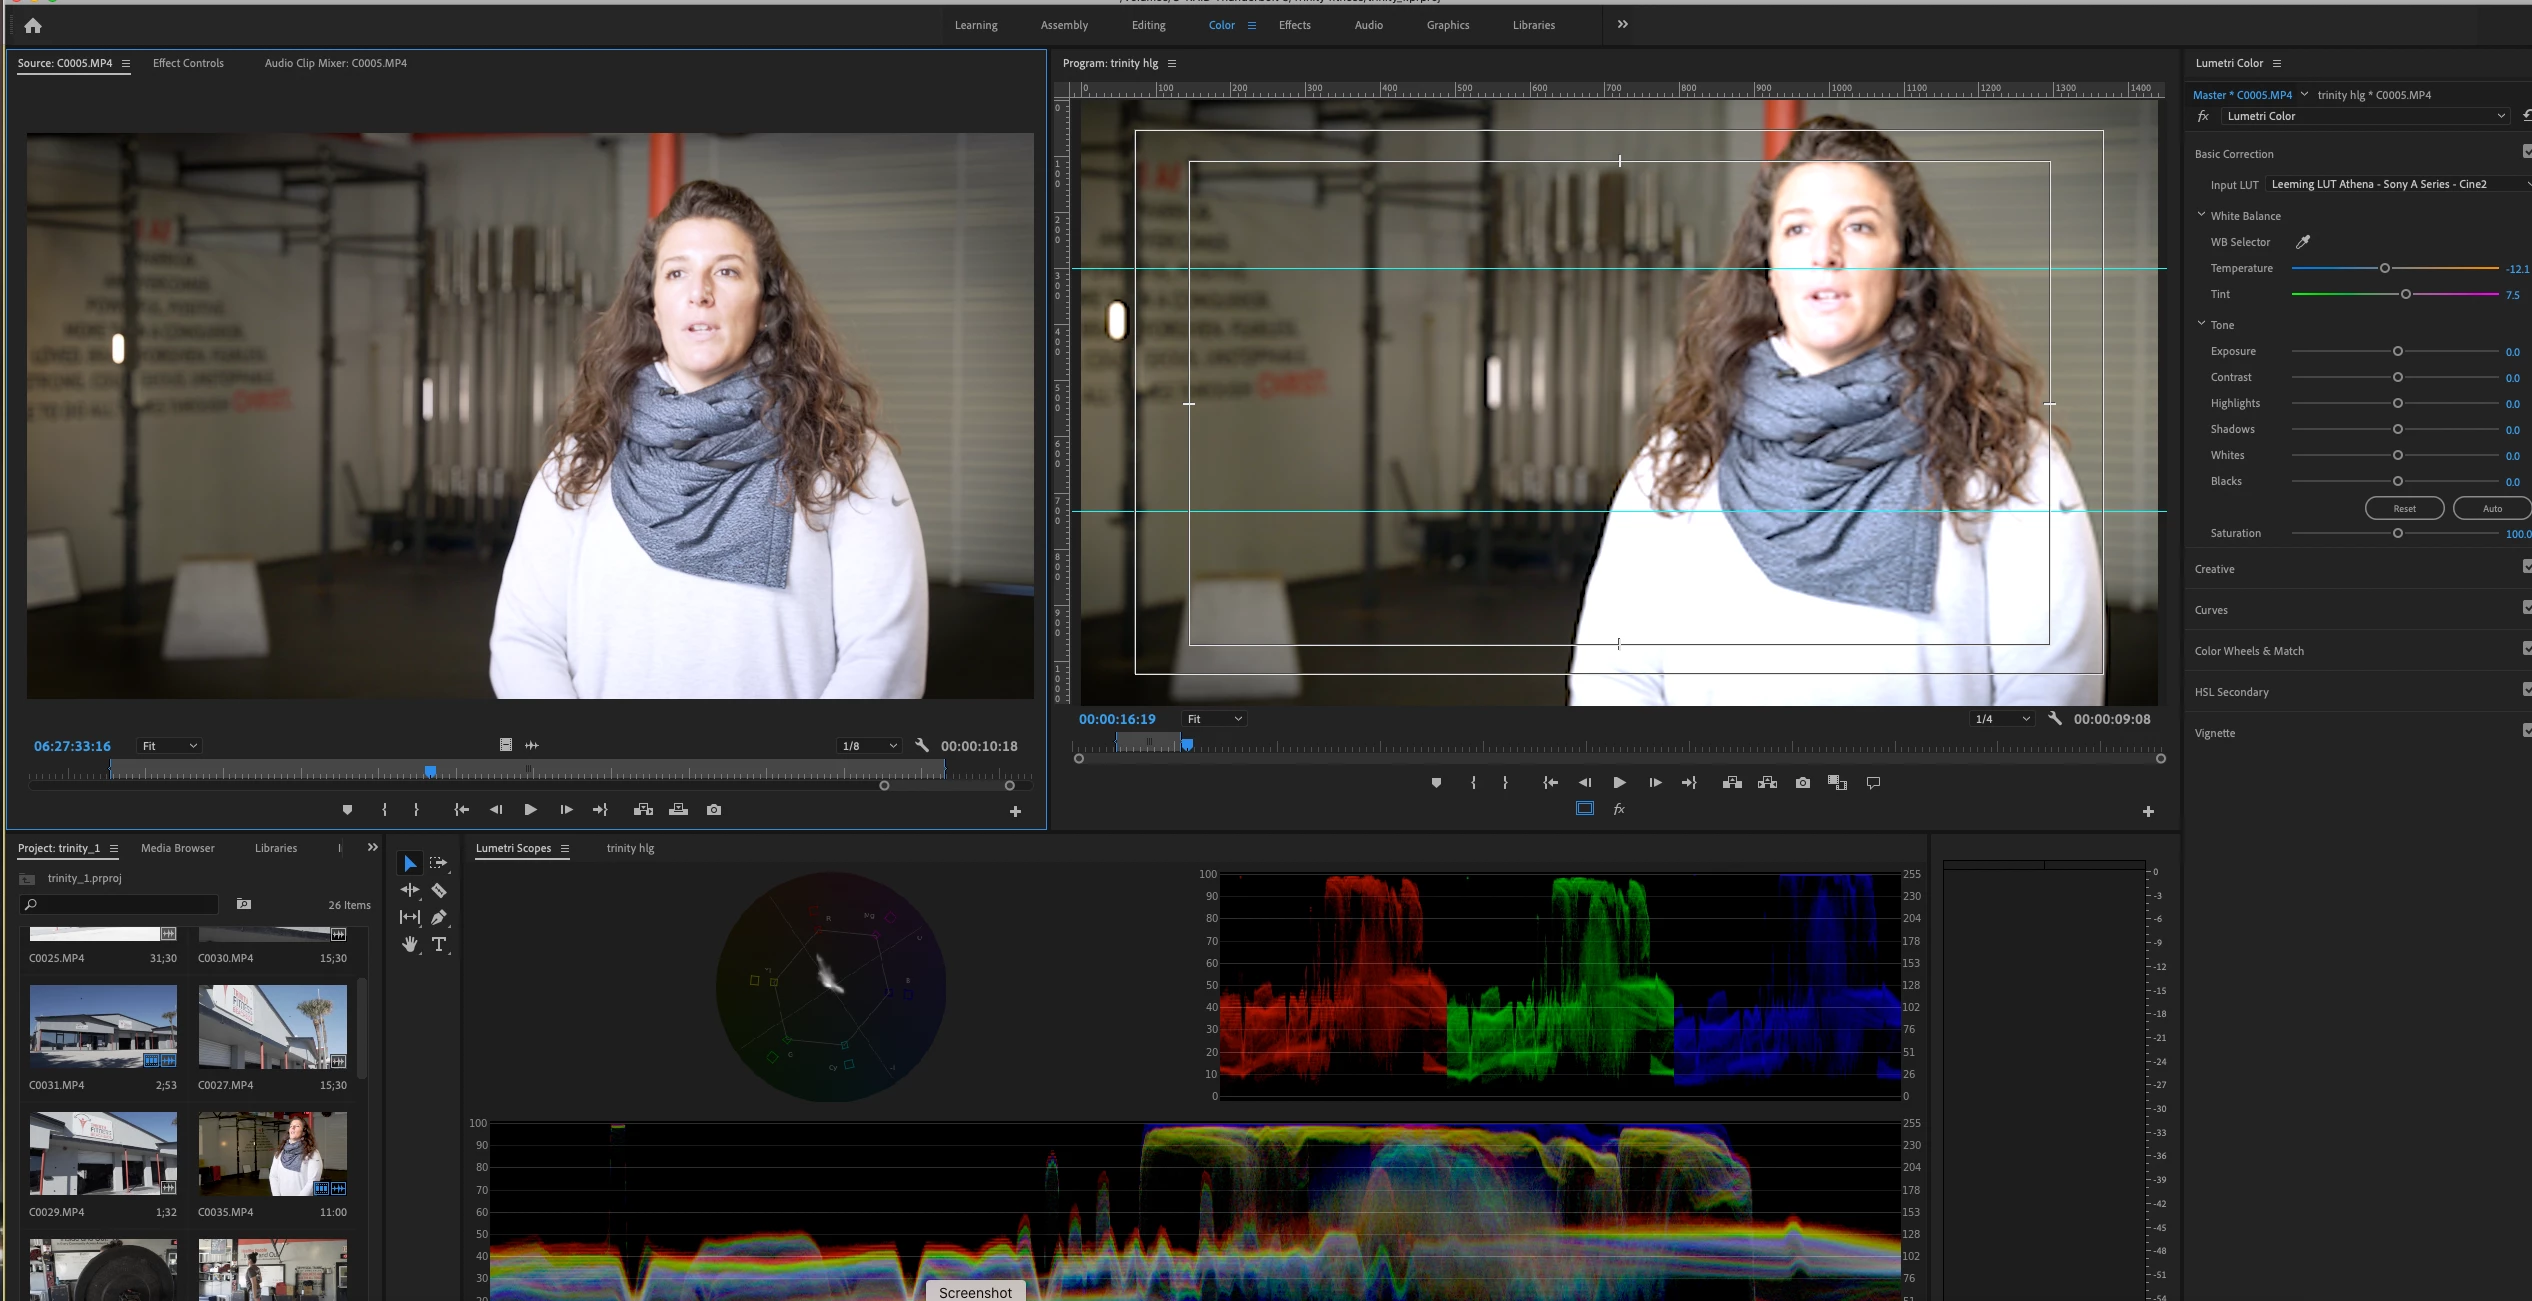Viewport: 2532px width, 1301px height.
Task: Select the Pen tool
Action: (x=439, y=917)
